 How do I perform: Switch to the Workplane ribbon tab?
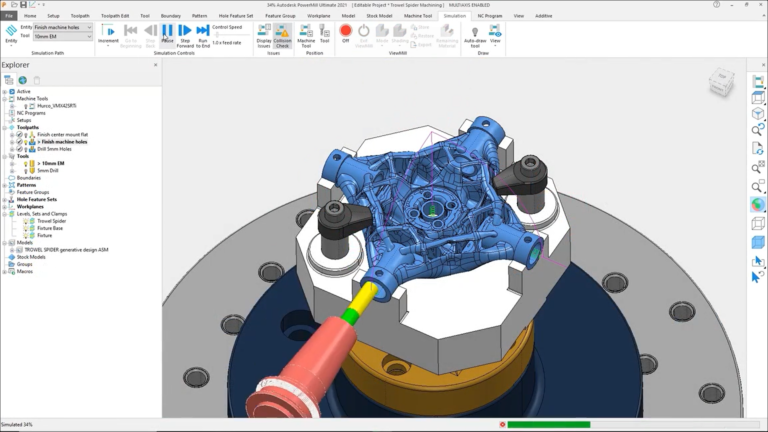point(318,16)
